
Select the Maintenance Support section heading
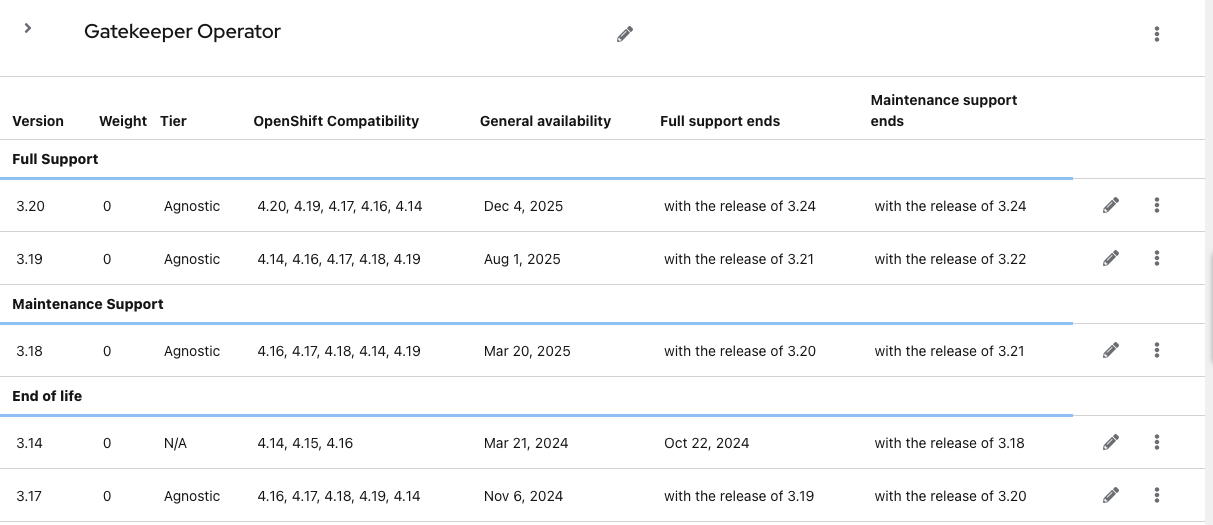pos(88,304)
